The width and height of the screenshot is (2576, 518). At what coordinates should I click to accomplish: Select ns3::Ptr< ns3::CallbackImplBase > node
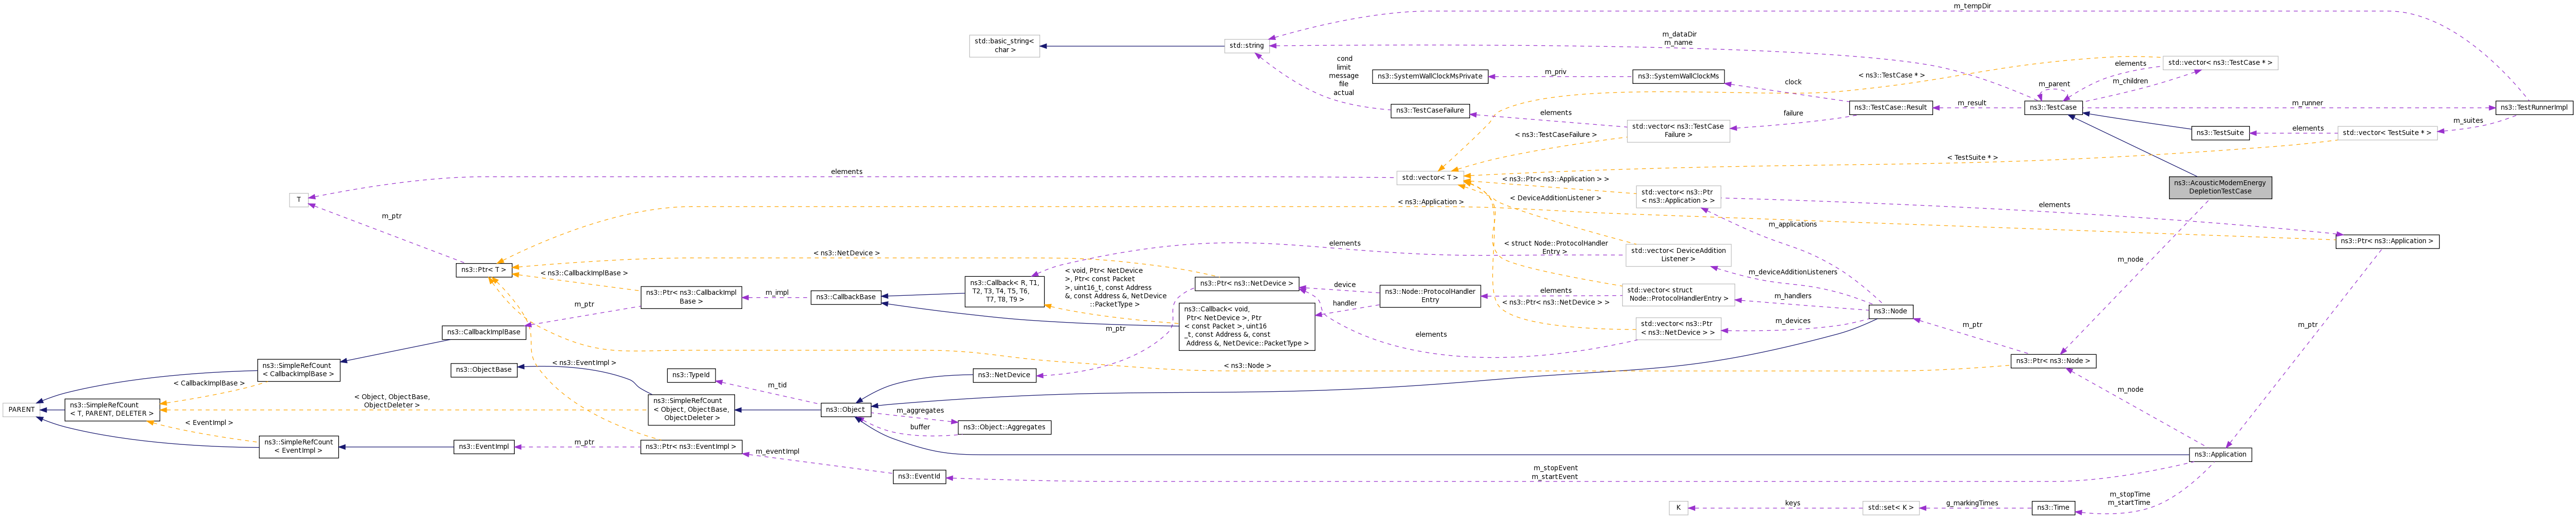pos(691,298)
